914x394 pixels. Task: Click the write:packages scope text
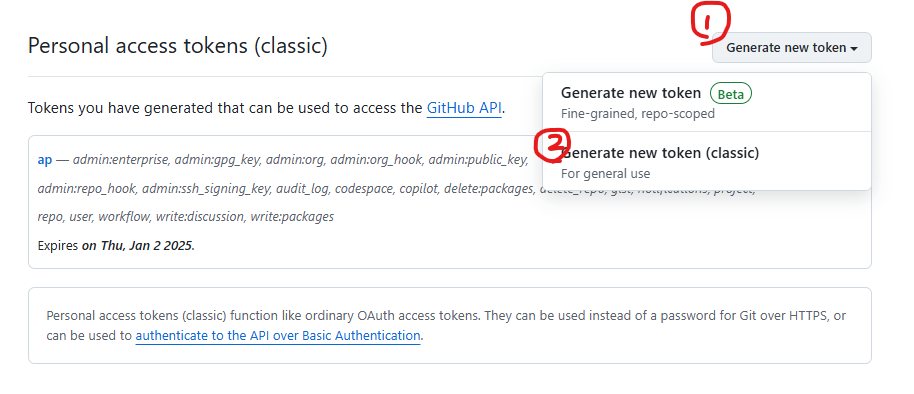click(292, 217)
